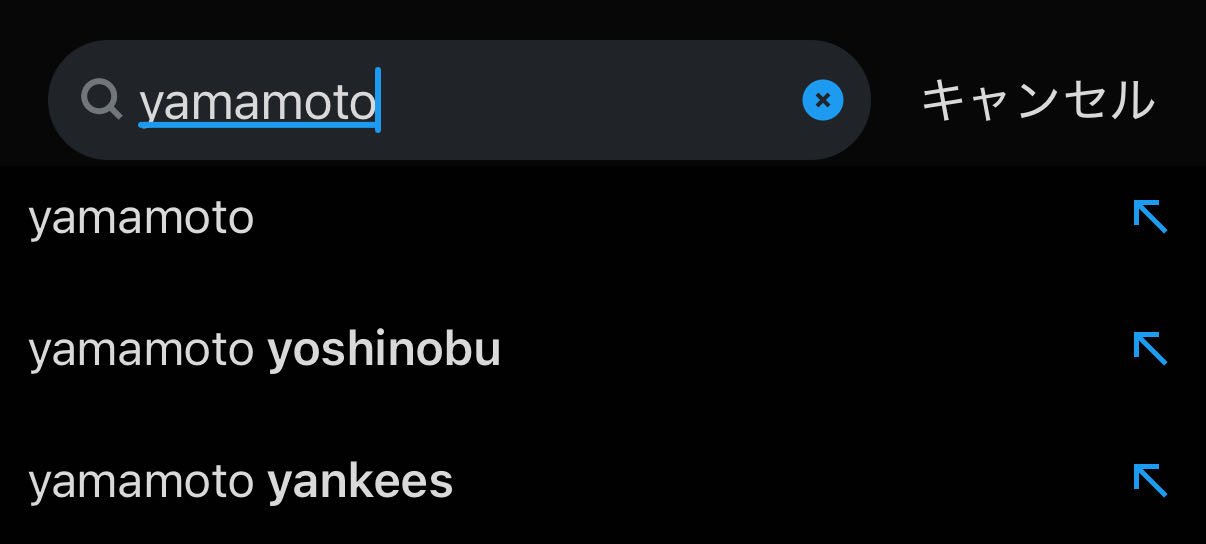1206x544 pixels.
Task: Click the underlined "yamamoto" text in the search bar
Action: (x=256, y=102)
